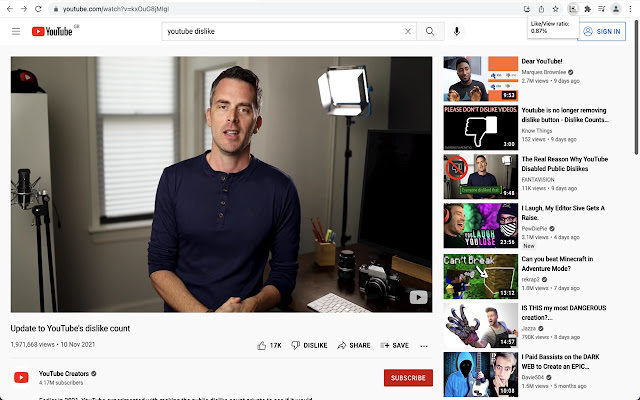This screenshot has width=640, height=400.
Task: Start voice search with the microphone icon
Action: (457, 31)
